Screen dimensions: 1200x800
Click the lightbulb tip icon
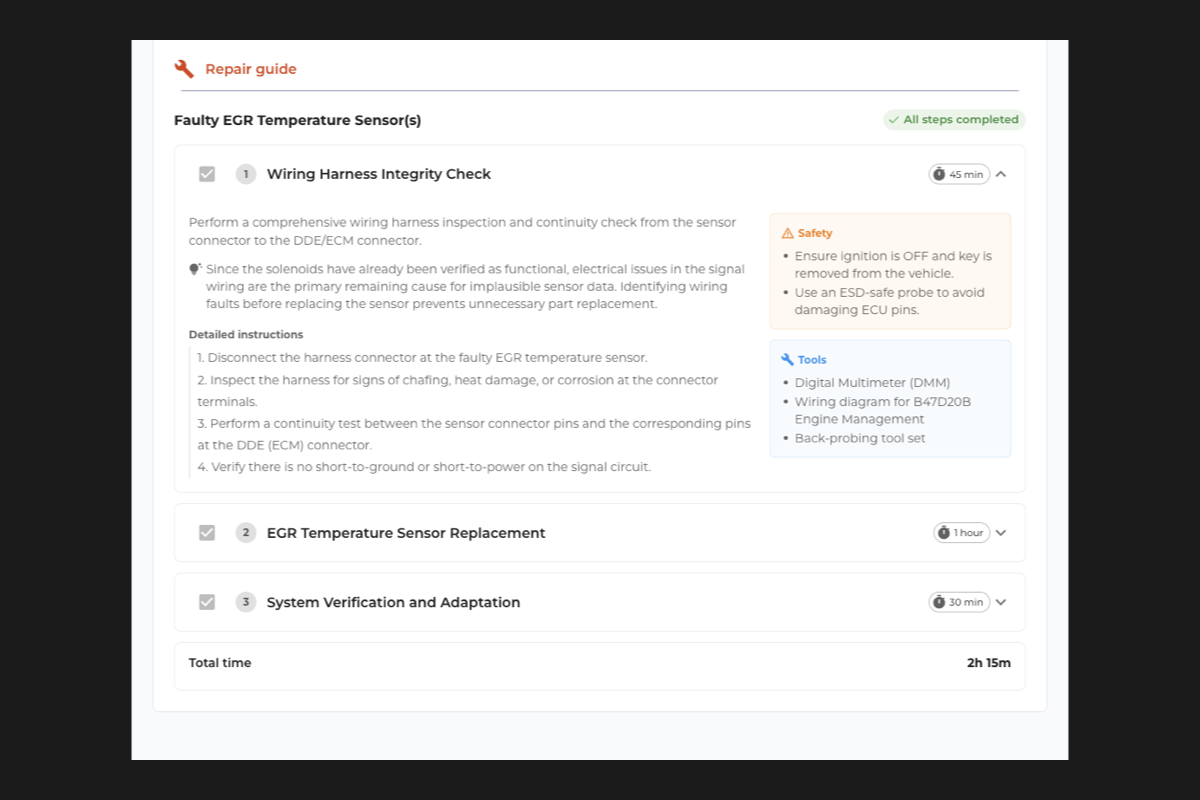click(195, 269)
